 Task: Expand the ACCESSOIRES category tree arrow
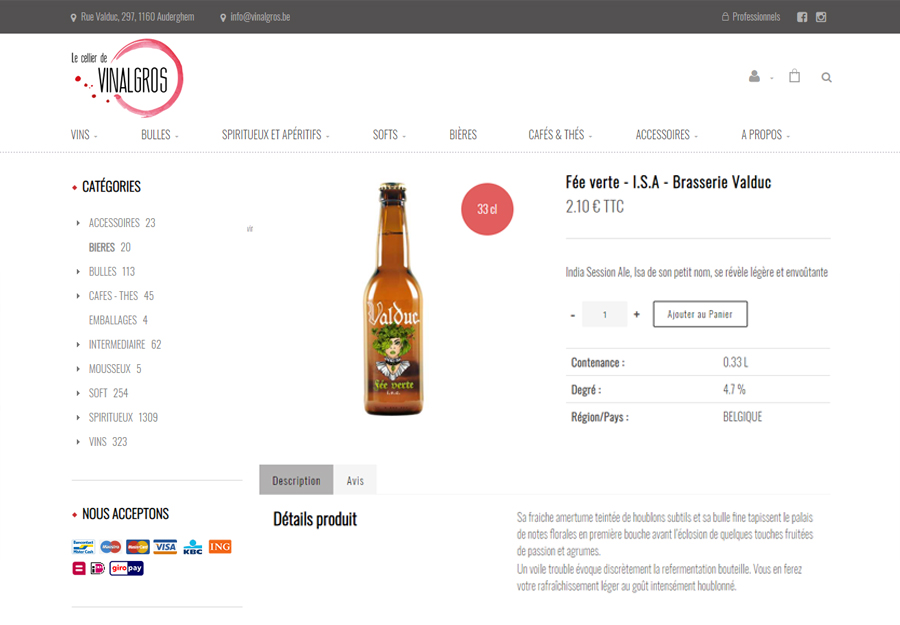(x=78, y=223)
